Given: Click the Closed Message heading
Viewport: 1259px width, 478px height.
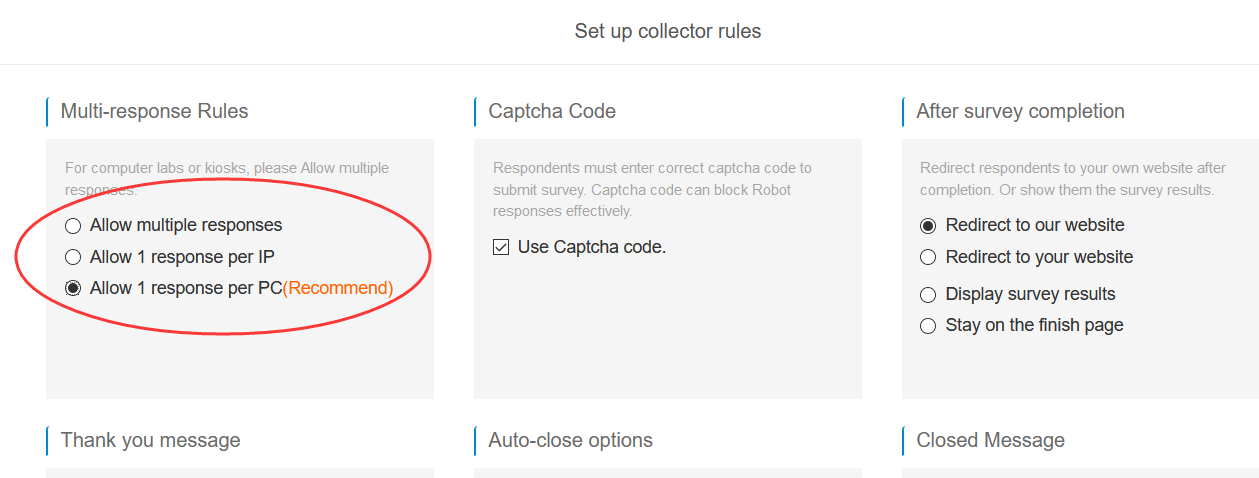Looking at the screenshot, I should tap(990, 441).
